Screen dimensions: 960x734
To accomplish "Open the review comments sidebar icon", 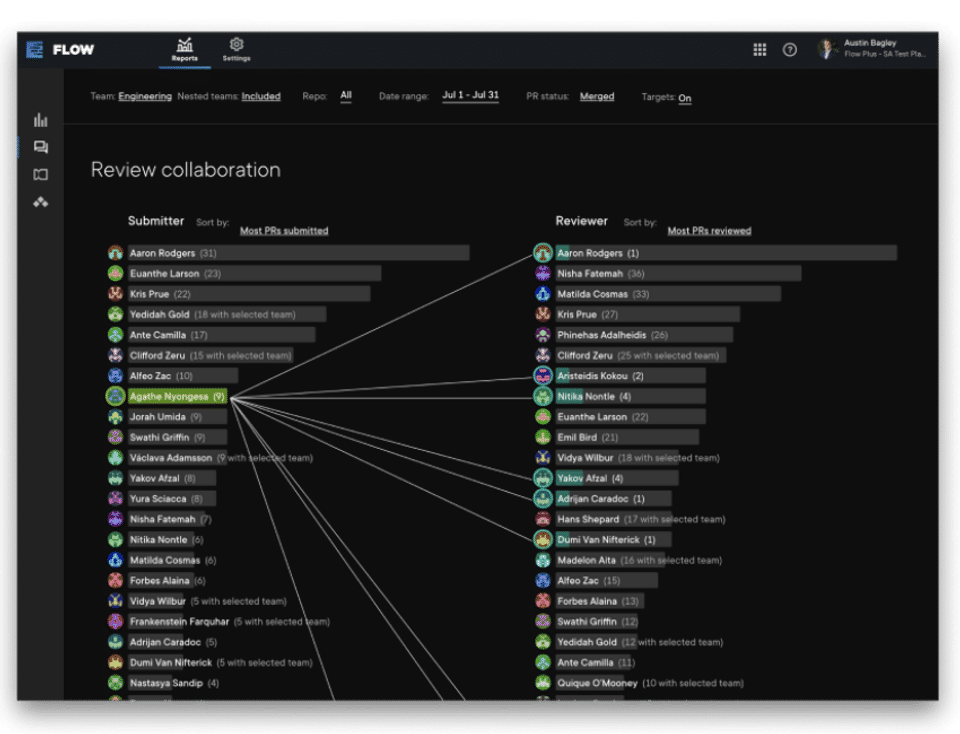I will tap(40, 147).
